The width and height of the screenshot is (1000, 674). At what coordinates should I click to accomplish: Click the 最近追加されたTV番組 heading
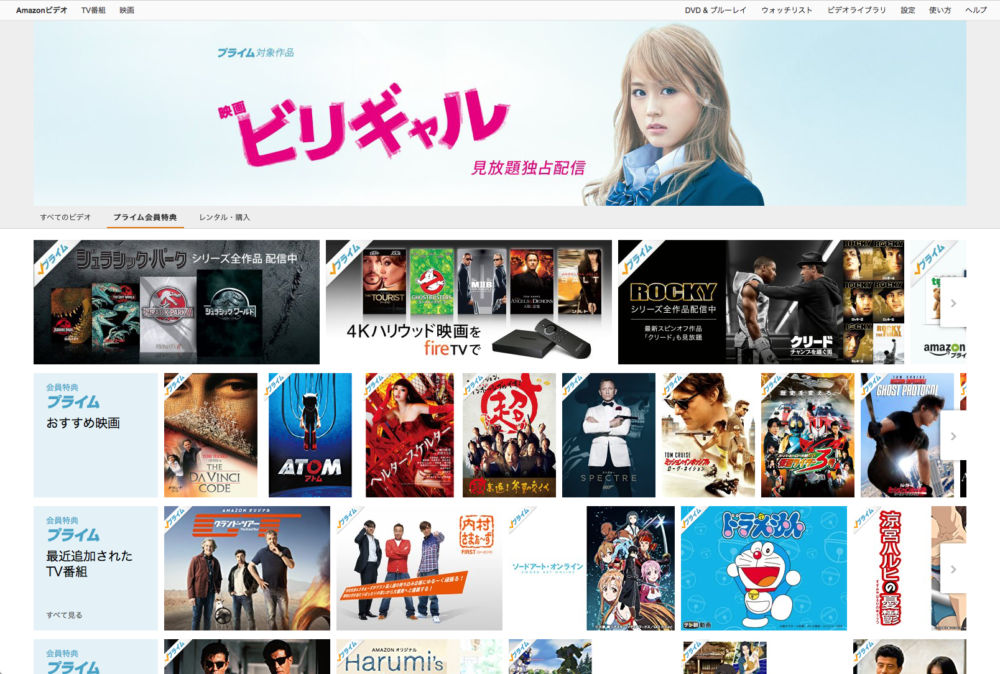(x=89, y=564)
